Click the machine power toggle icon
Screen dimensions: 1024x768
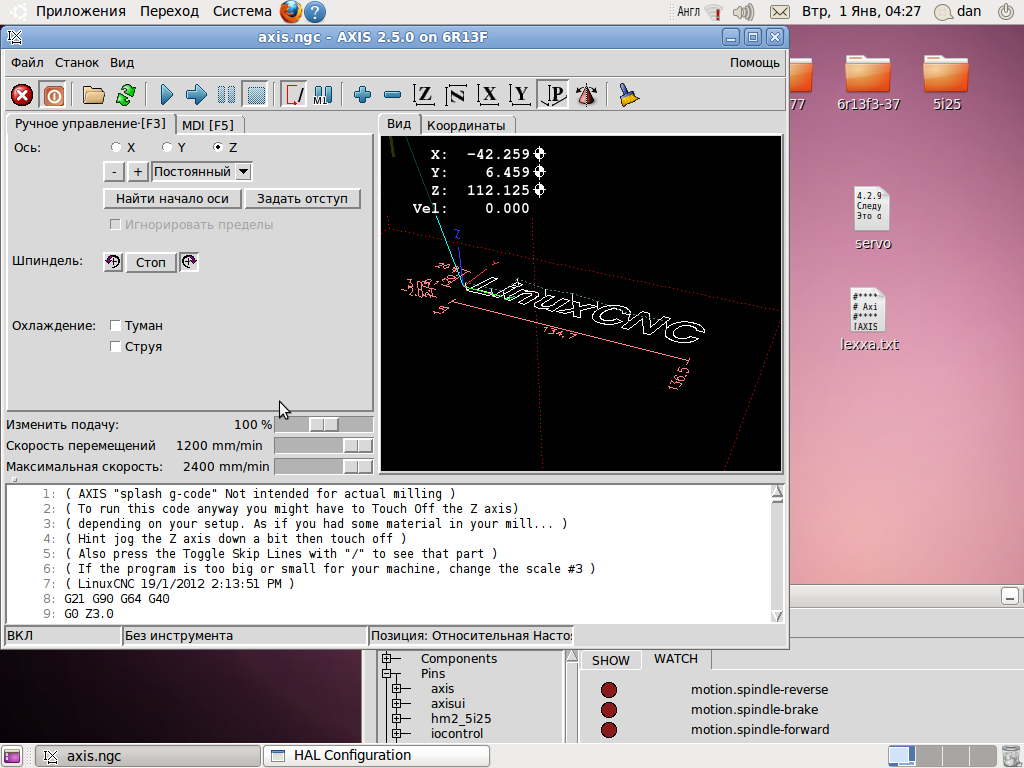pos(54,95)
